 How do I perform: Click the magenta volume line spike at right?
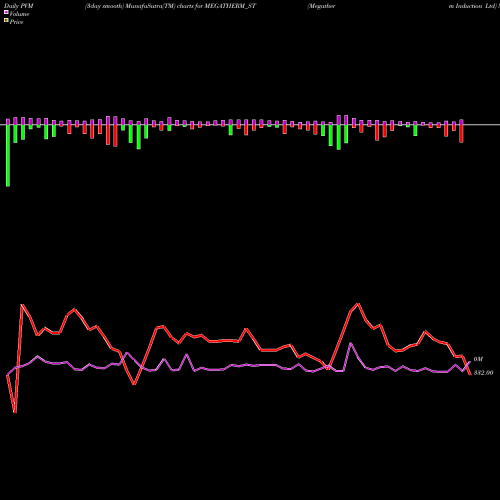click(x=351, y=343)
